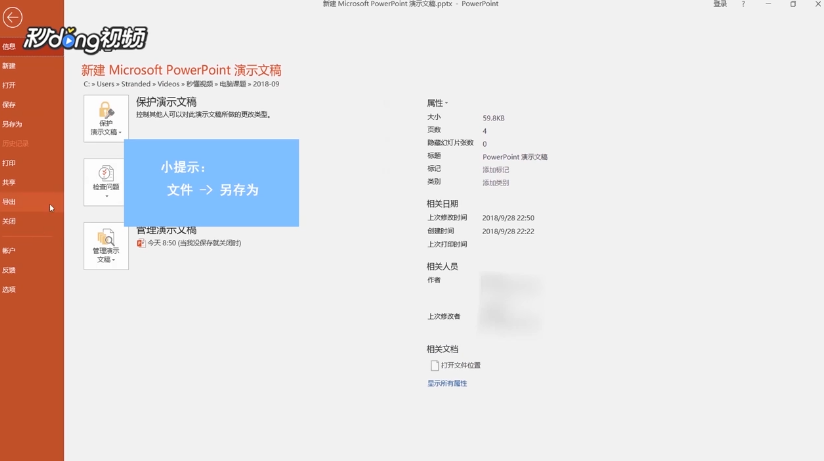The width and height of the screenshot is (824, 461).
Task: Click the created time 2018/9/28 22:22
Action: (x=508, y=231)
